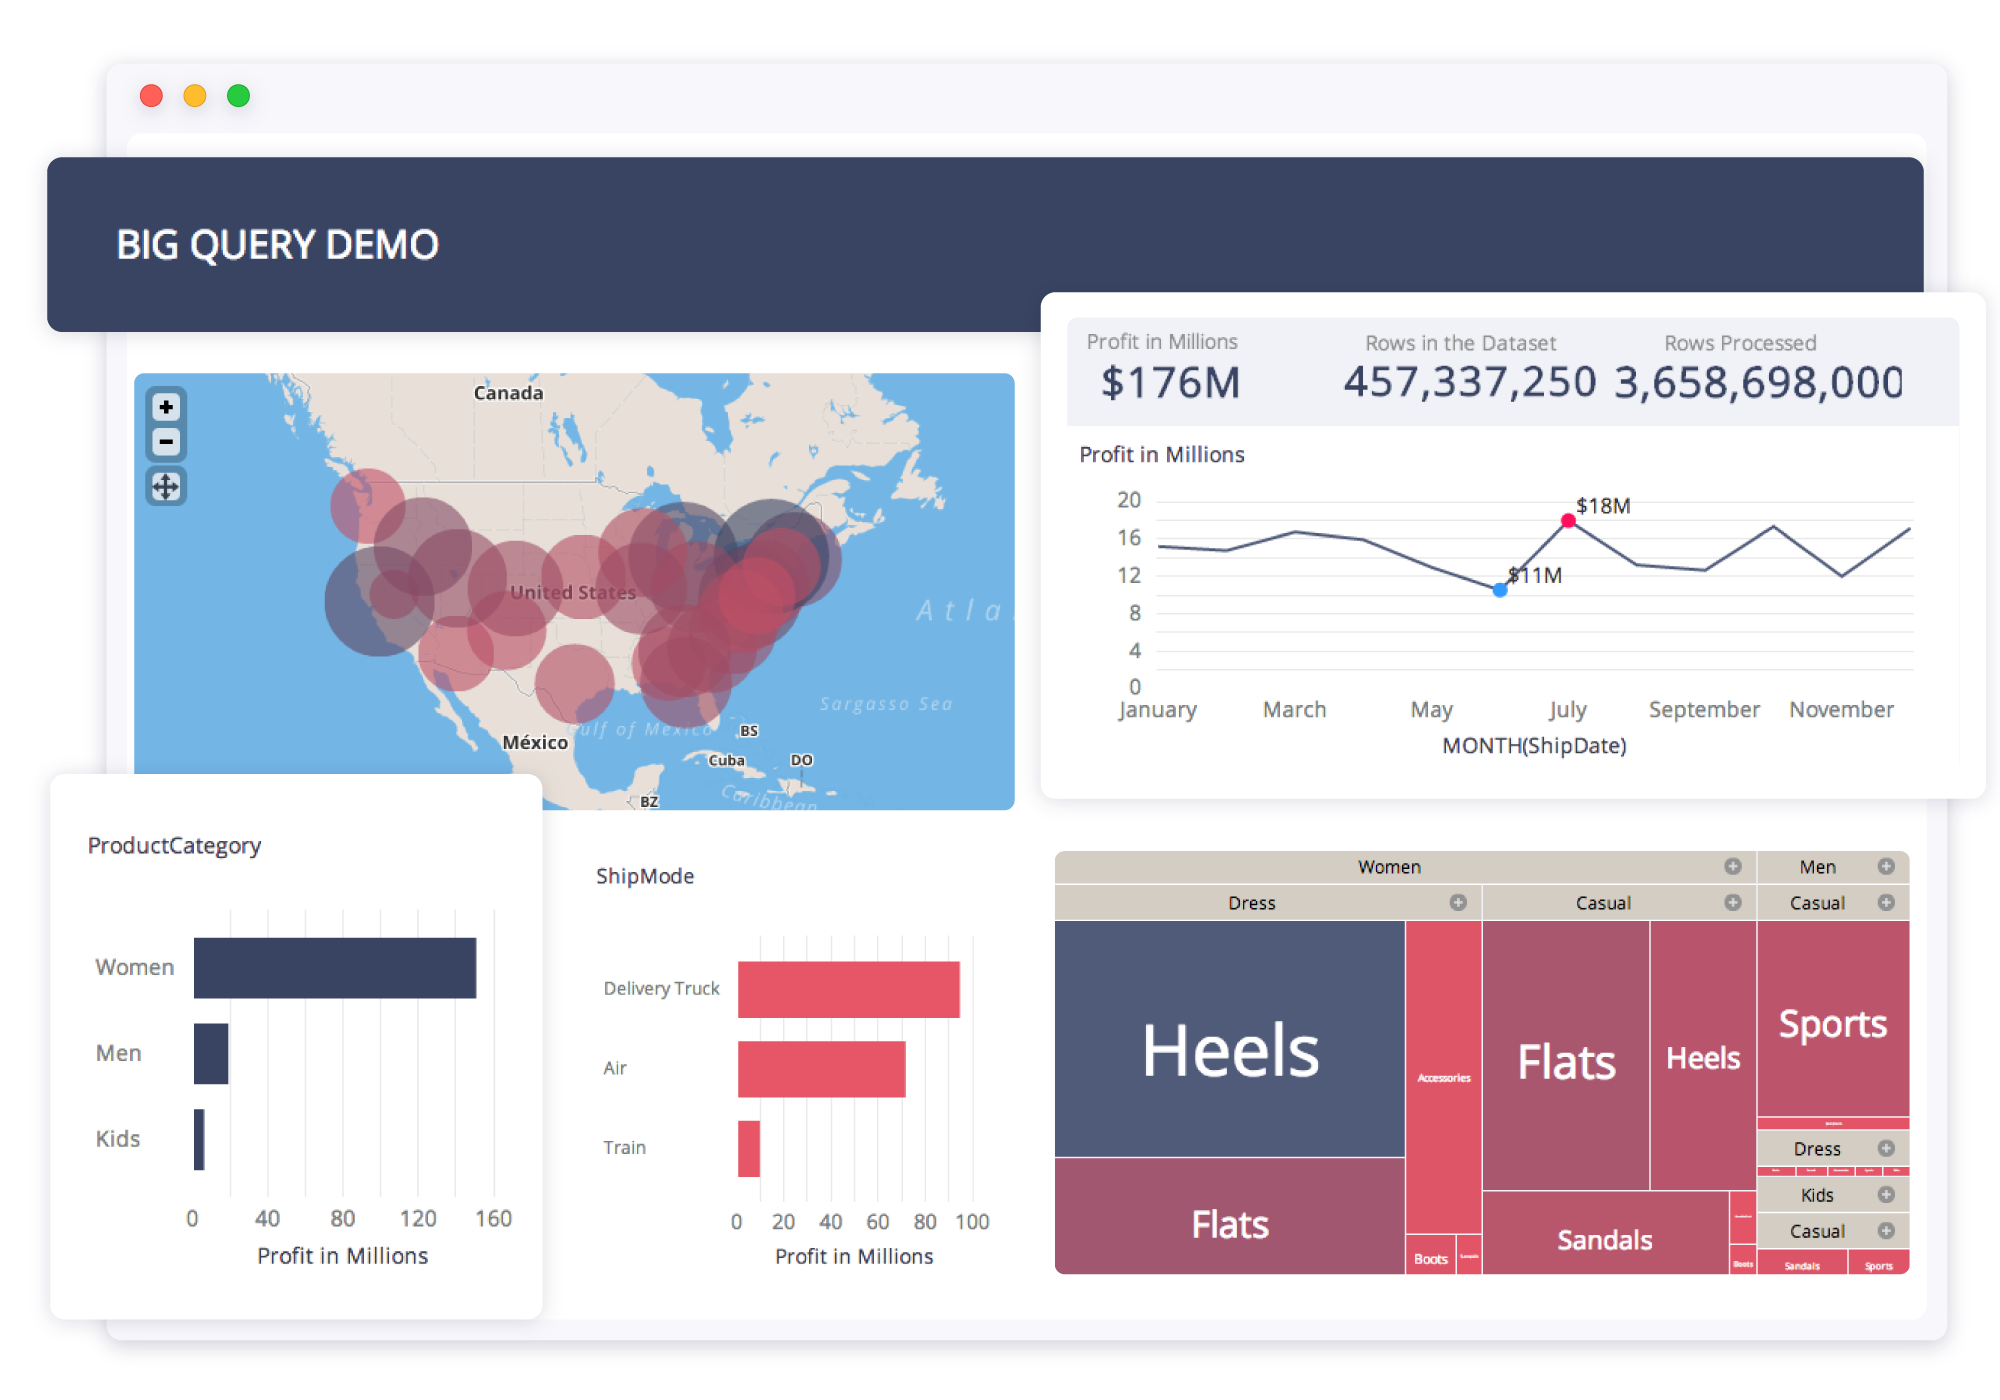Click the plus icon on the Kids header
The image size is (2000, 1400).
tap(1887, 1194)
